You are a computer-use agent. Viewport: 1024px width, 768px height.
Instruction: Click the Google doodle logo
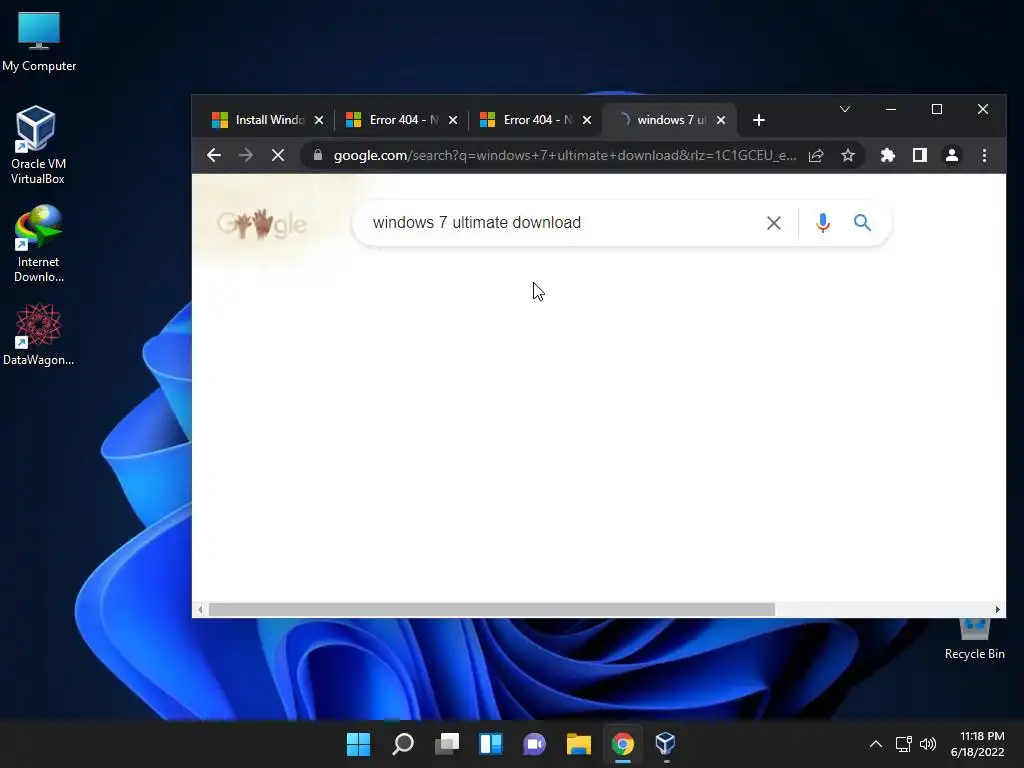pos(261,224)
